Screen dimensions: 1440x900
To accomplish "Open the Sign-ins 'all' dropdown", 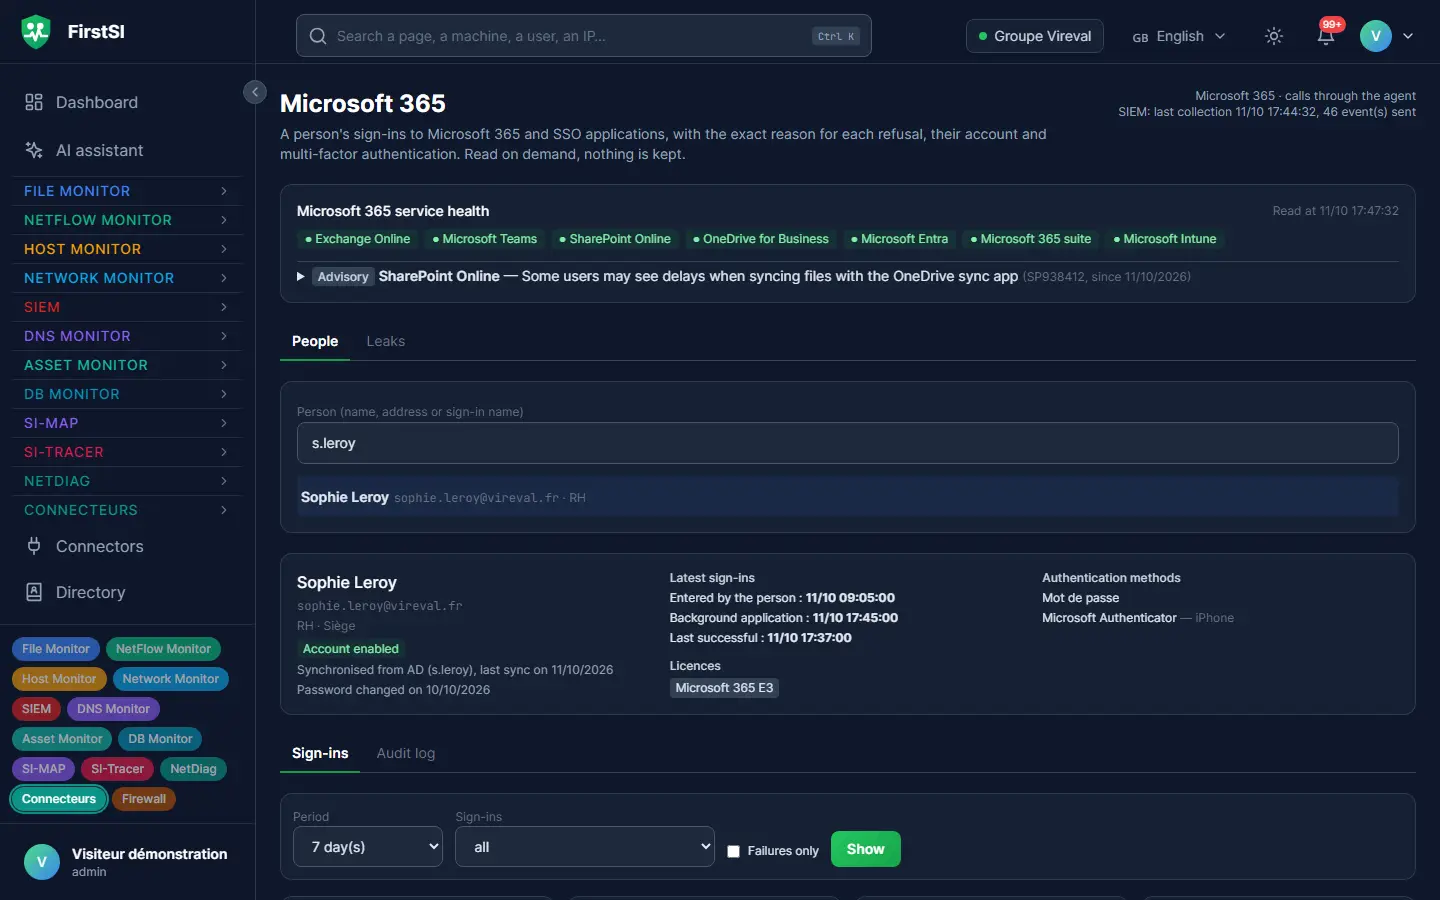I will (585, 847).
